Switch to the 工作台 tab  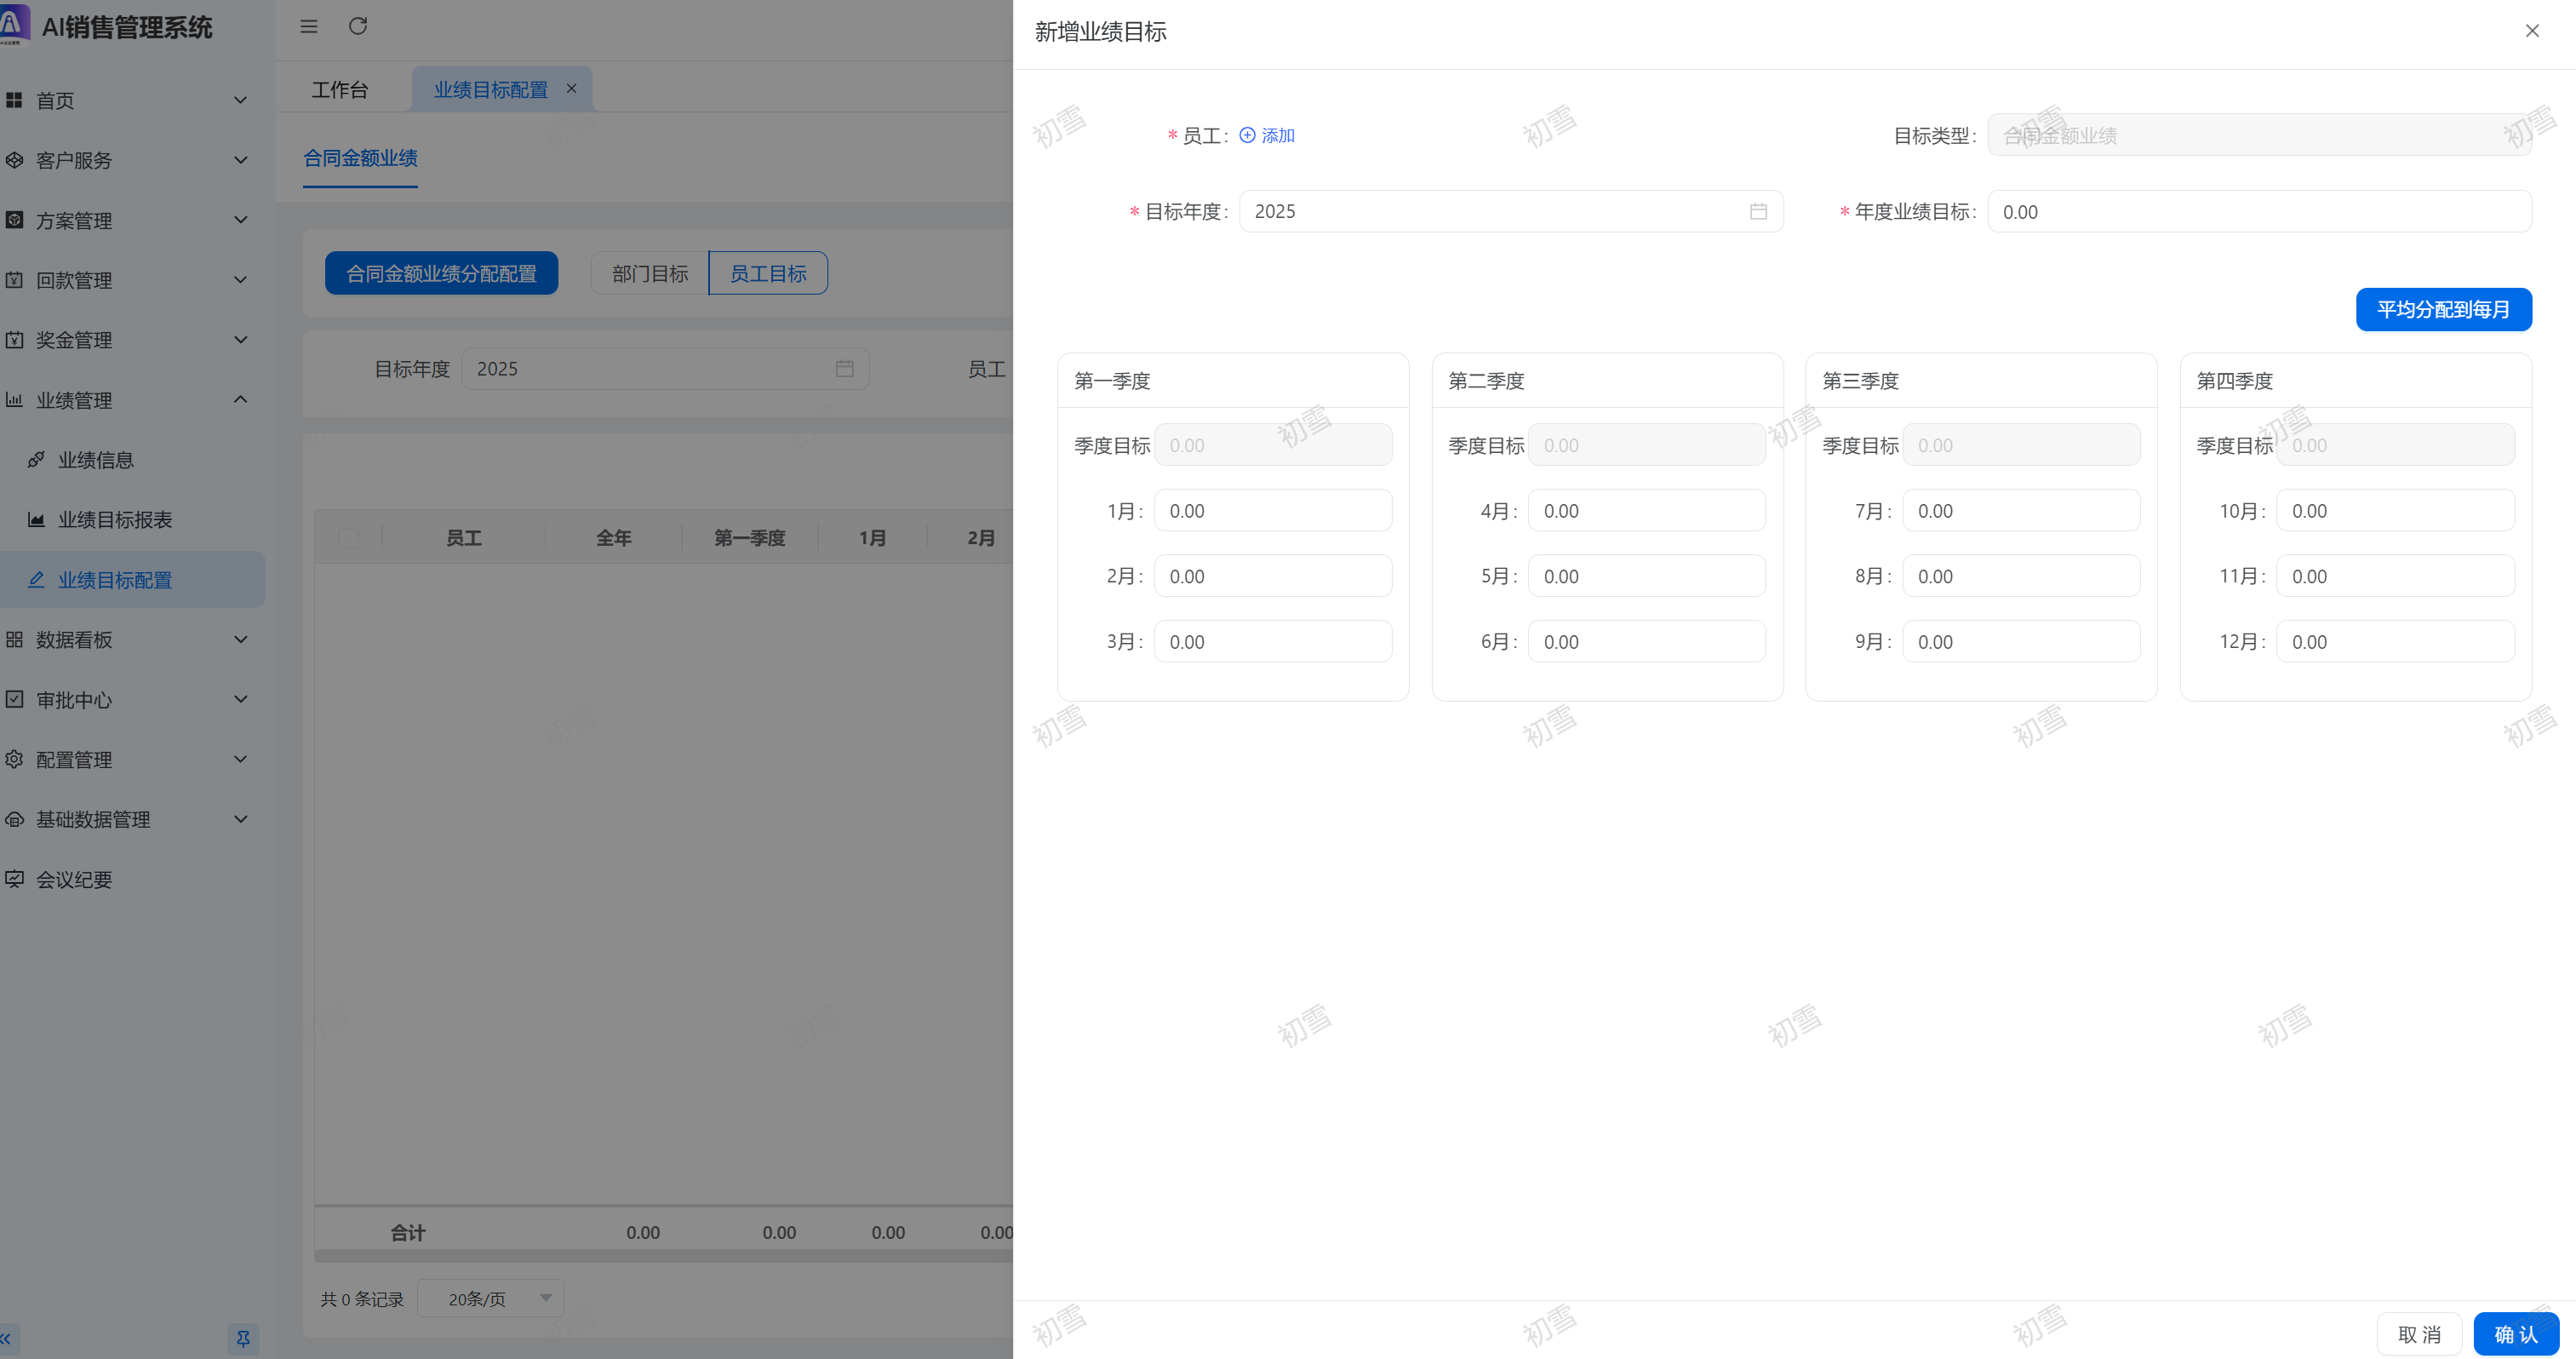(x=340, y=90)
